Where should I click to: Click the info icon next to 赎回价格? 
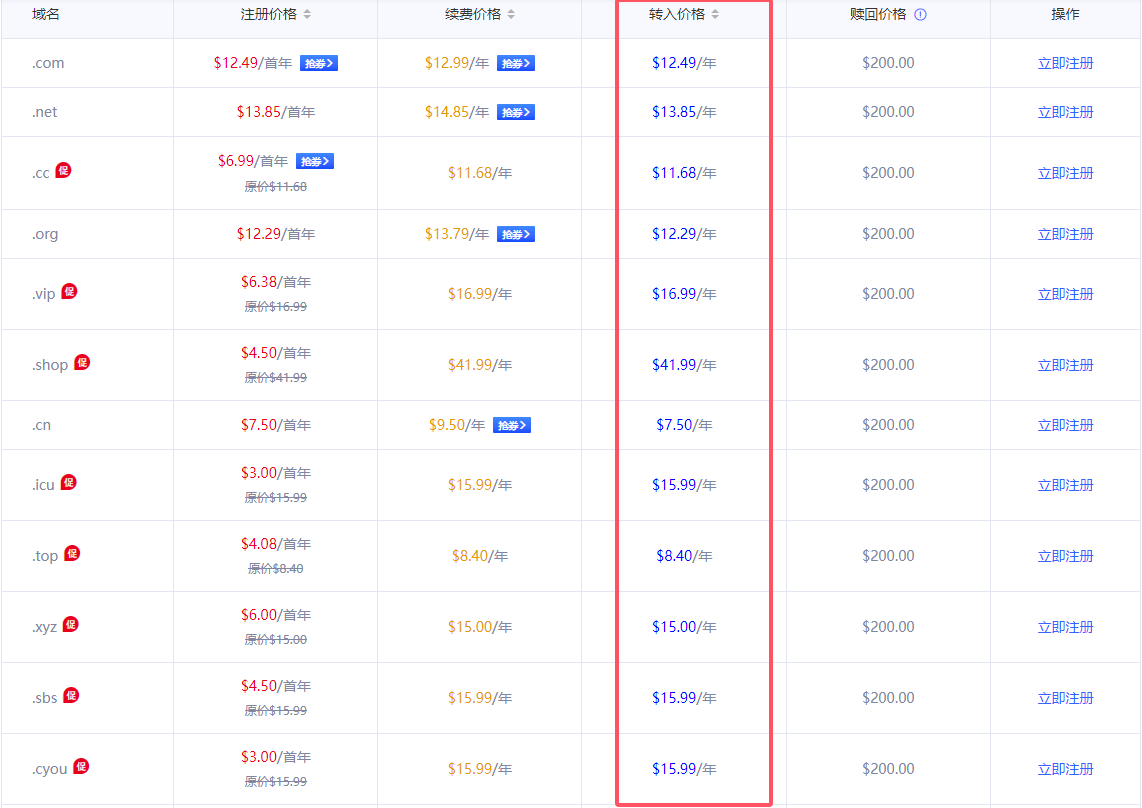pos(921,15)
